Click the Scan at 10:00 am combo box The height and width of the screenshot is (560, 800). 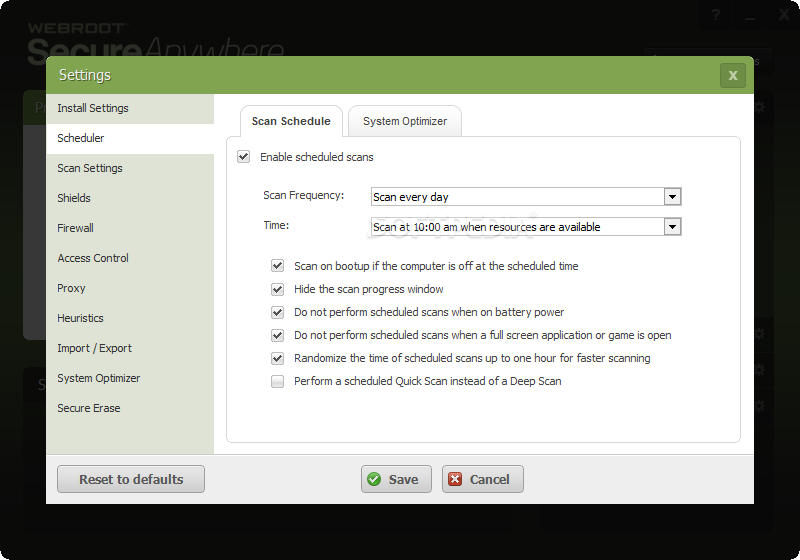tap(526, 226)
